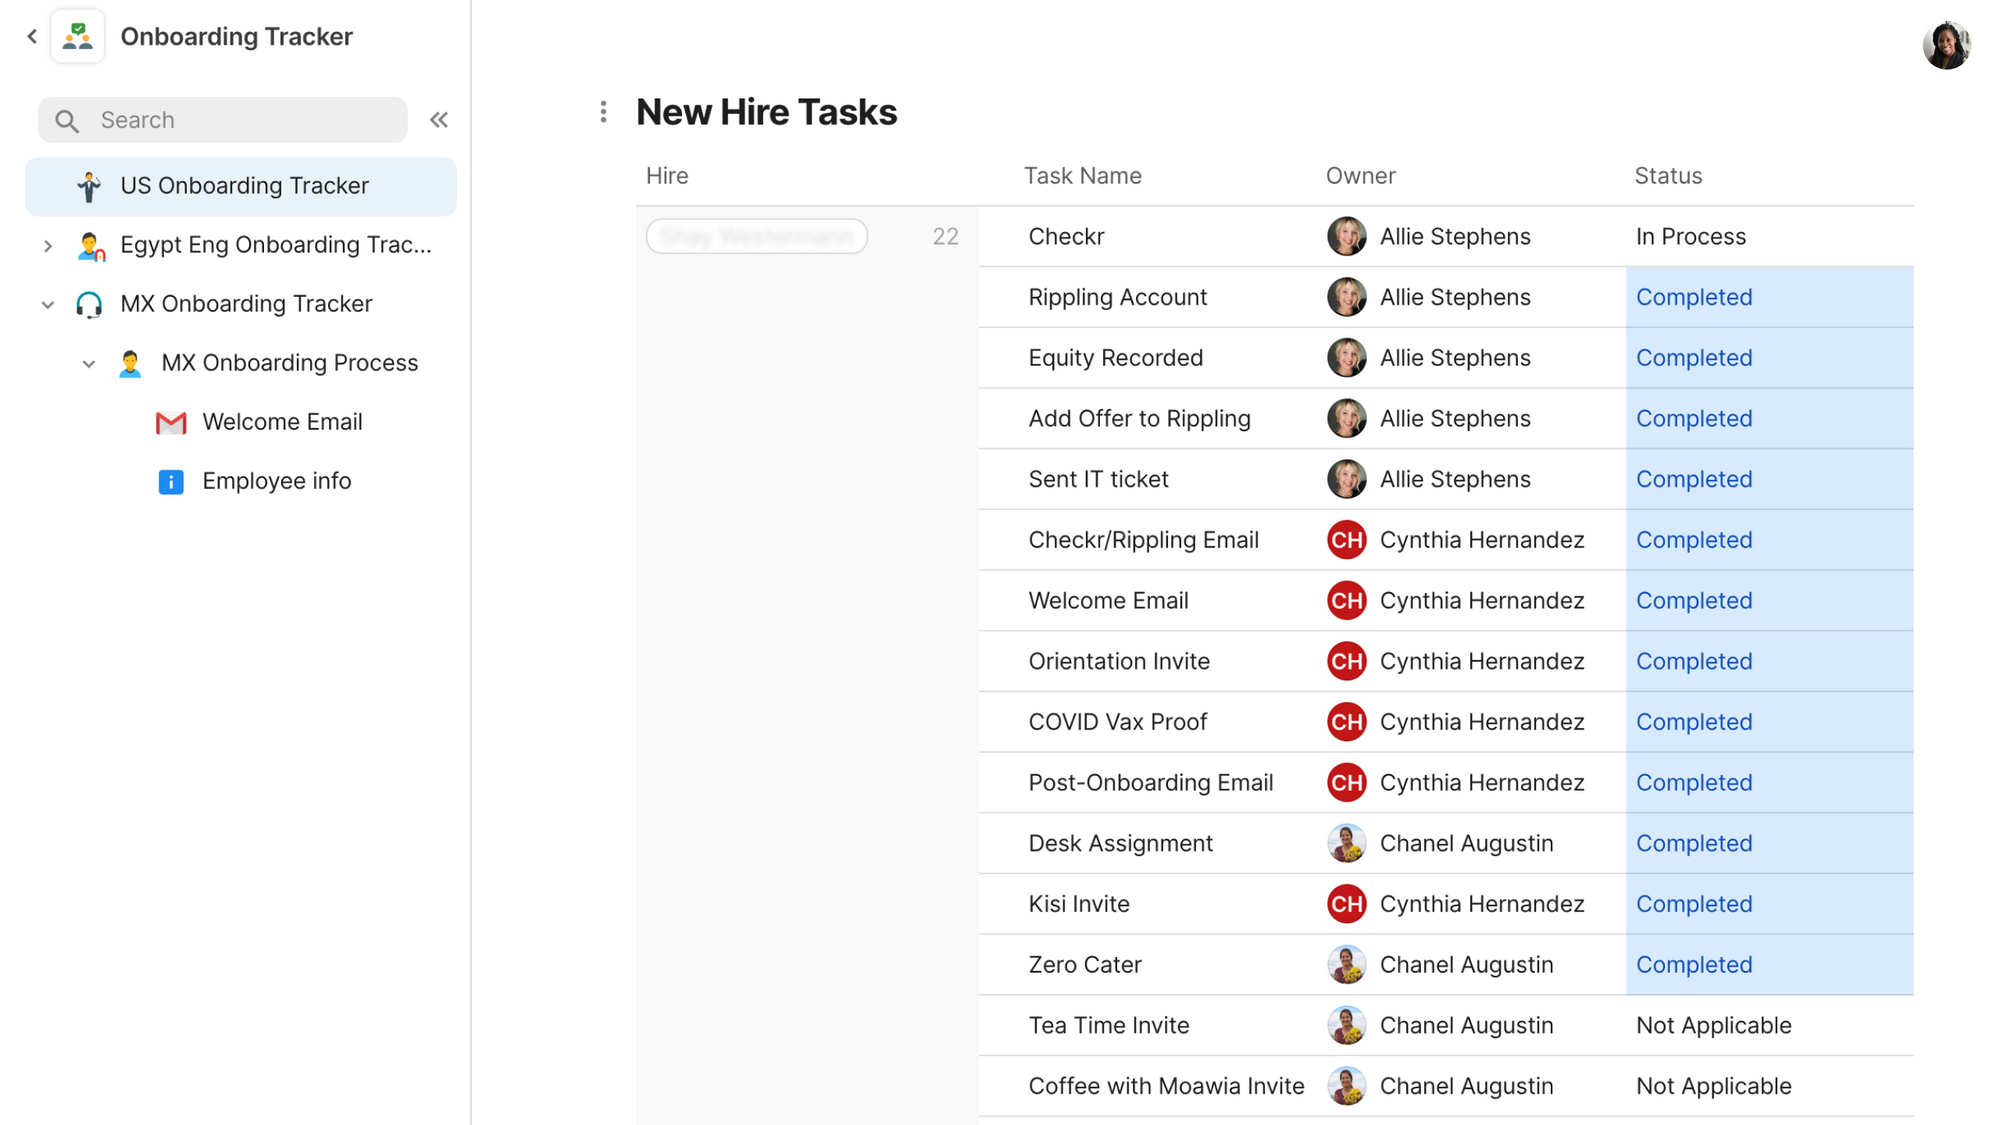Click the Gmail icon for Welcome Email page

pos(171,423)
